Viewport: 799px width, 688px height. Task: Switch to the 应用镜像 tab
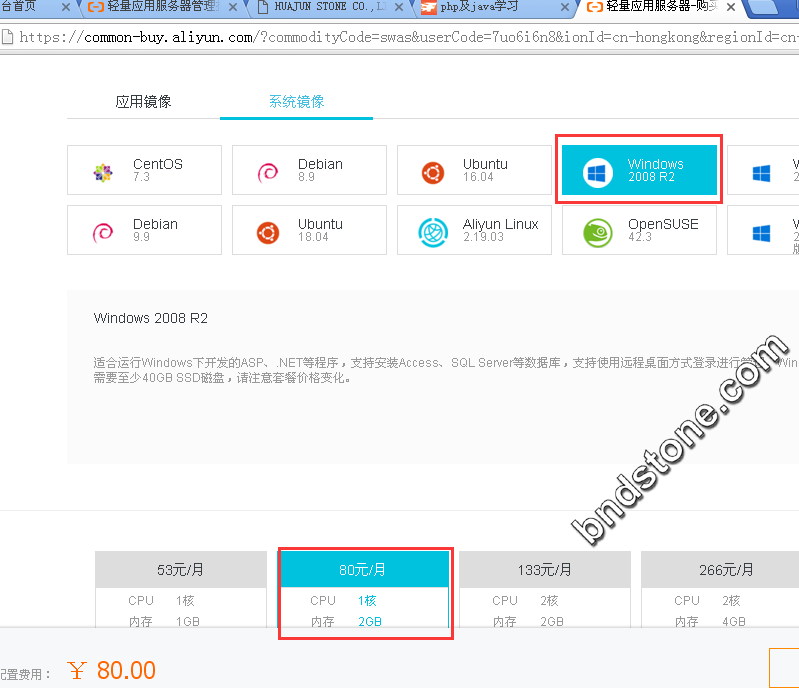[143, 102]
